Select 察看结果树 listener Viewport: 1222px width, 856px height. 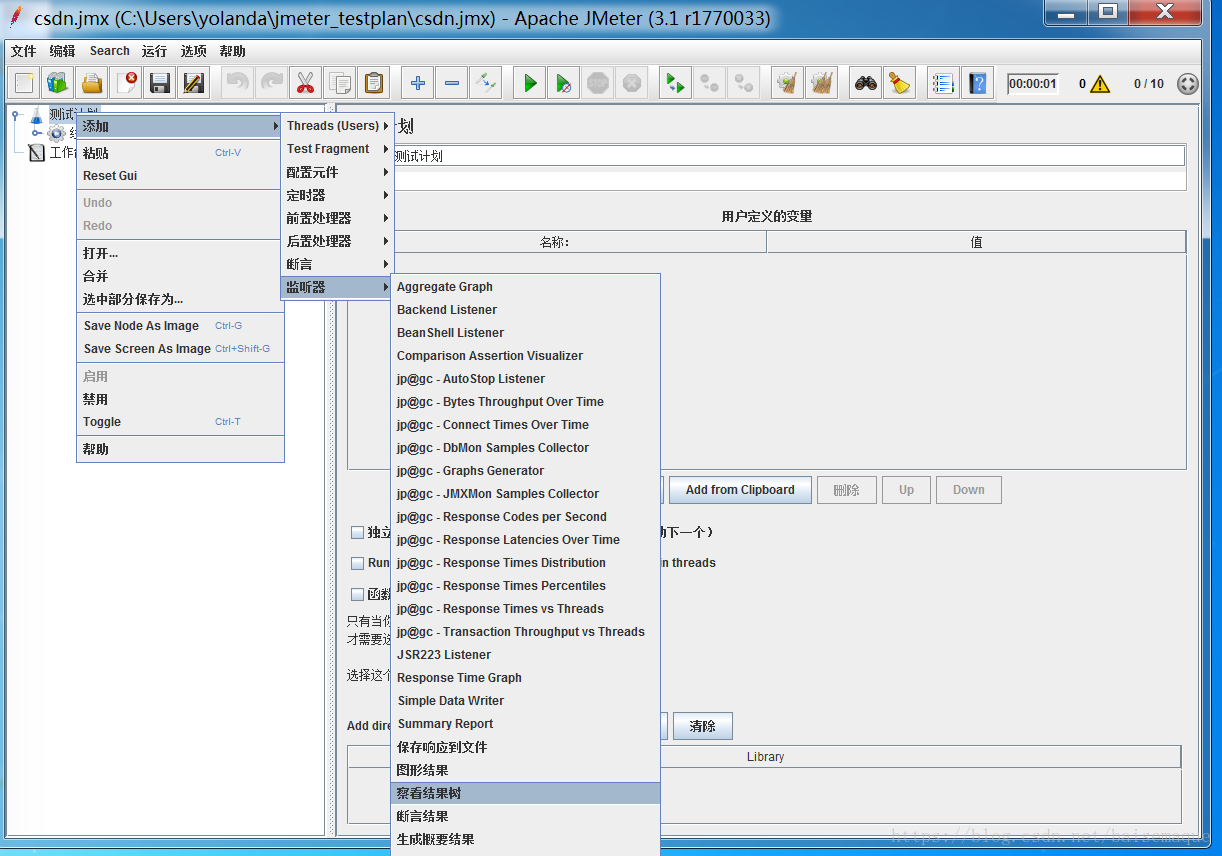(525, 793)
